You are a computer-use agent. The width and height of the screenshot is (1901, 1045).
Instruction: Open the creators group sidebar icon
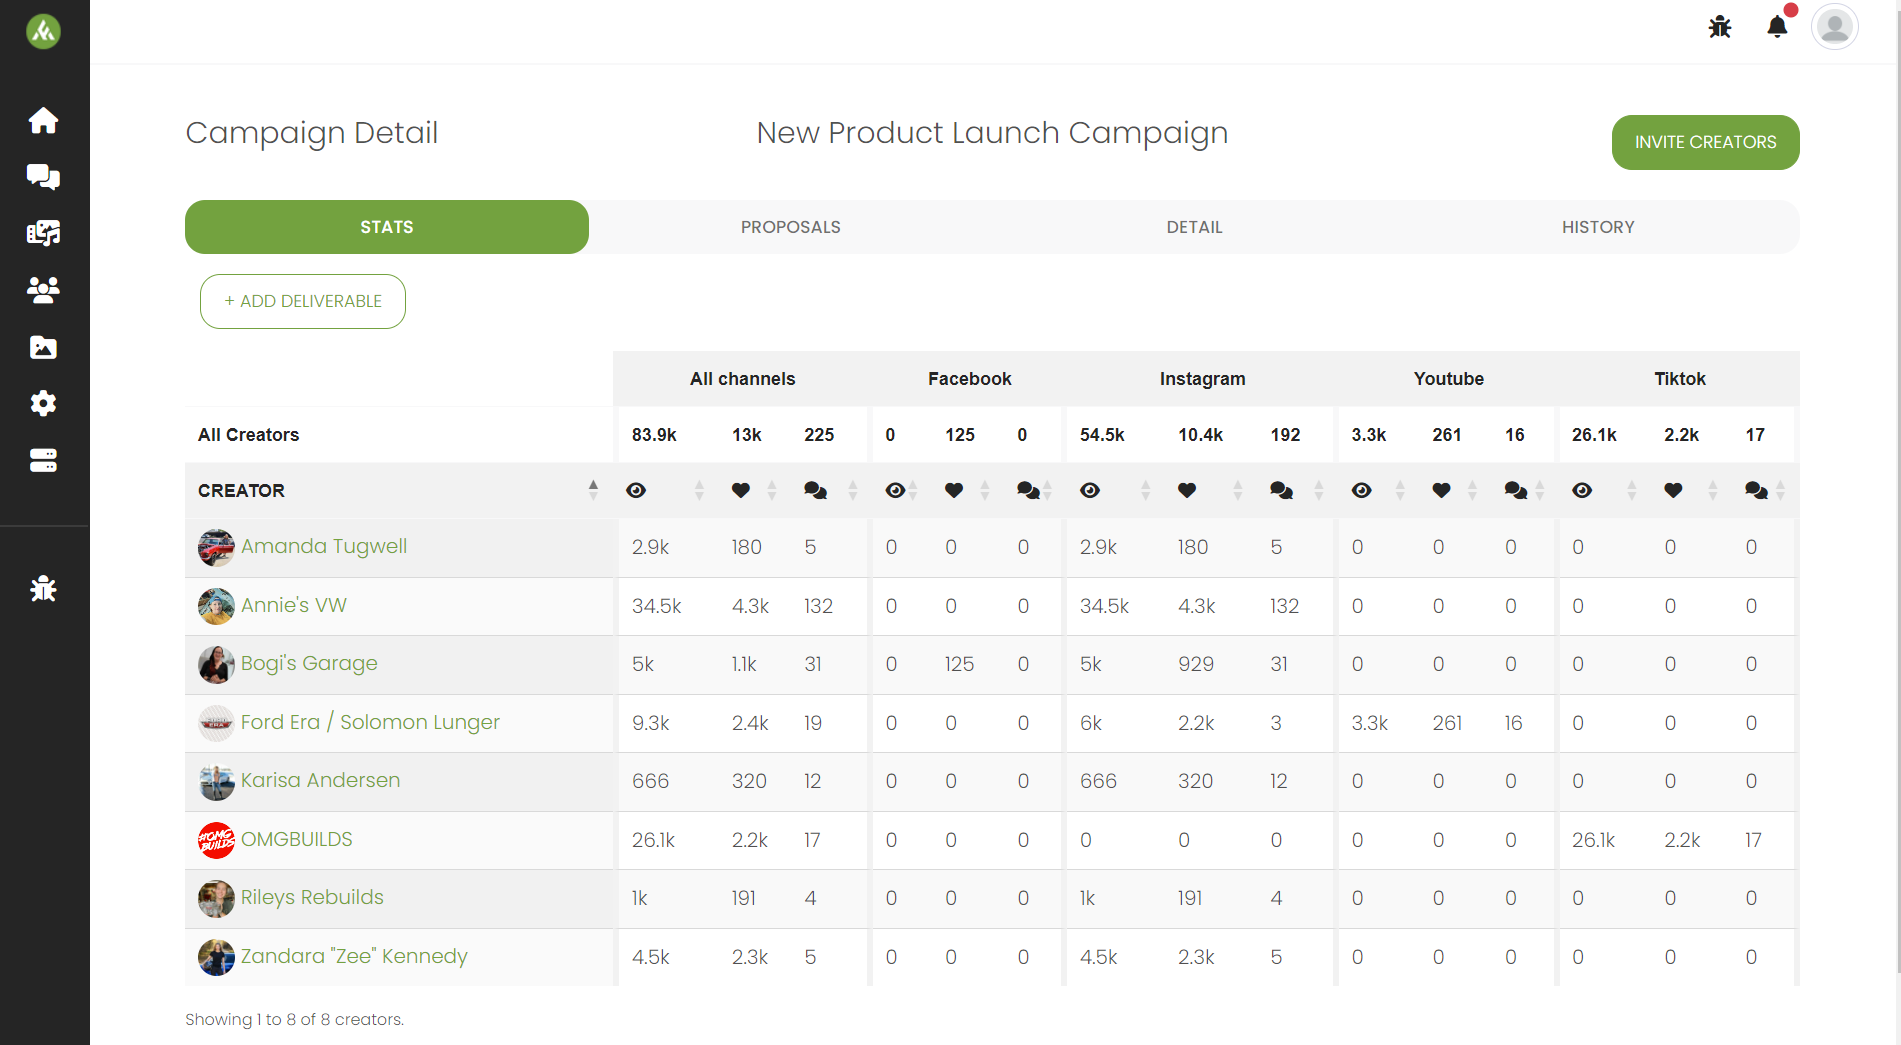(x=43, y=290)
